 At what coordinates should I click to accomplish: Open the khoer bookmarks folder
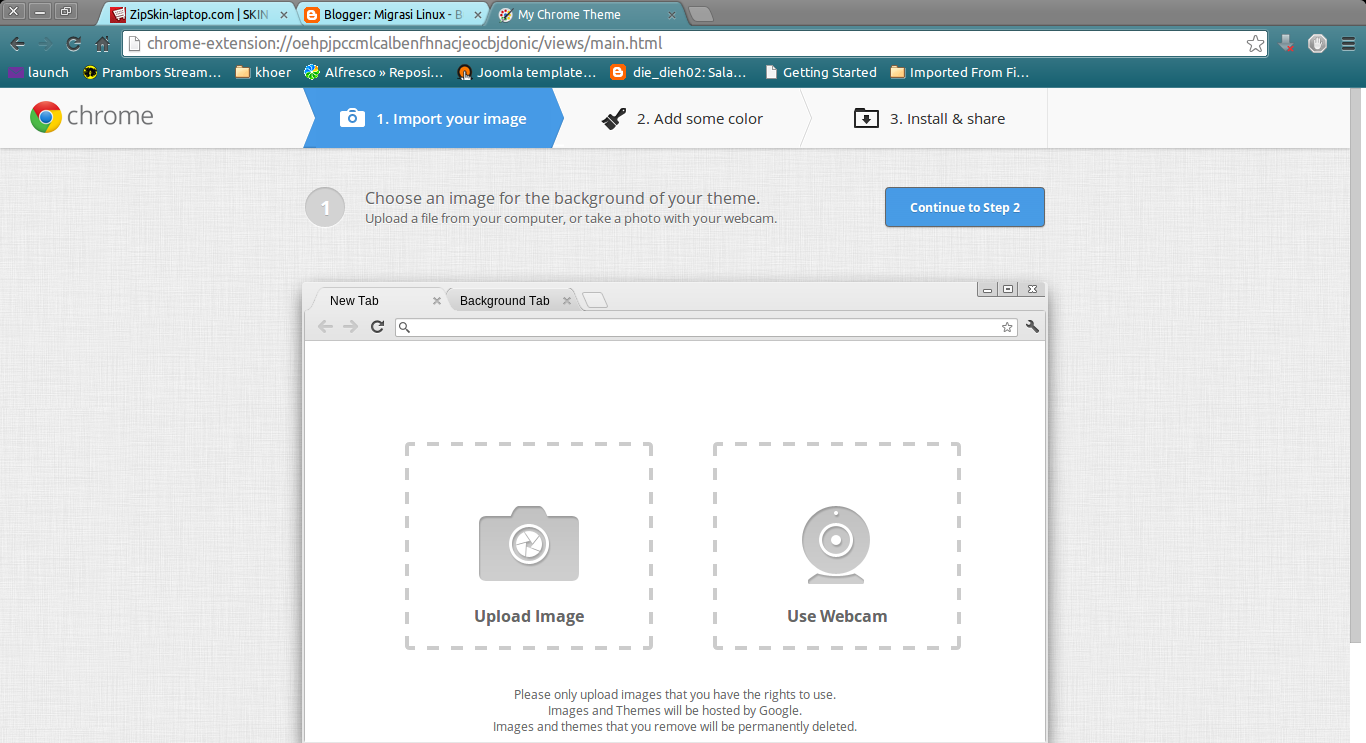[x=263, y=72]
